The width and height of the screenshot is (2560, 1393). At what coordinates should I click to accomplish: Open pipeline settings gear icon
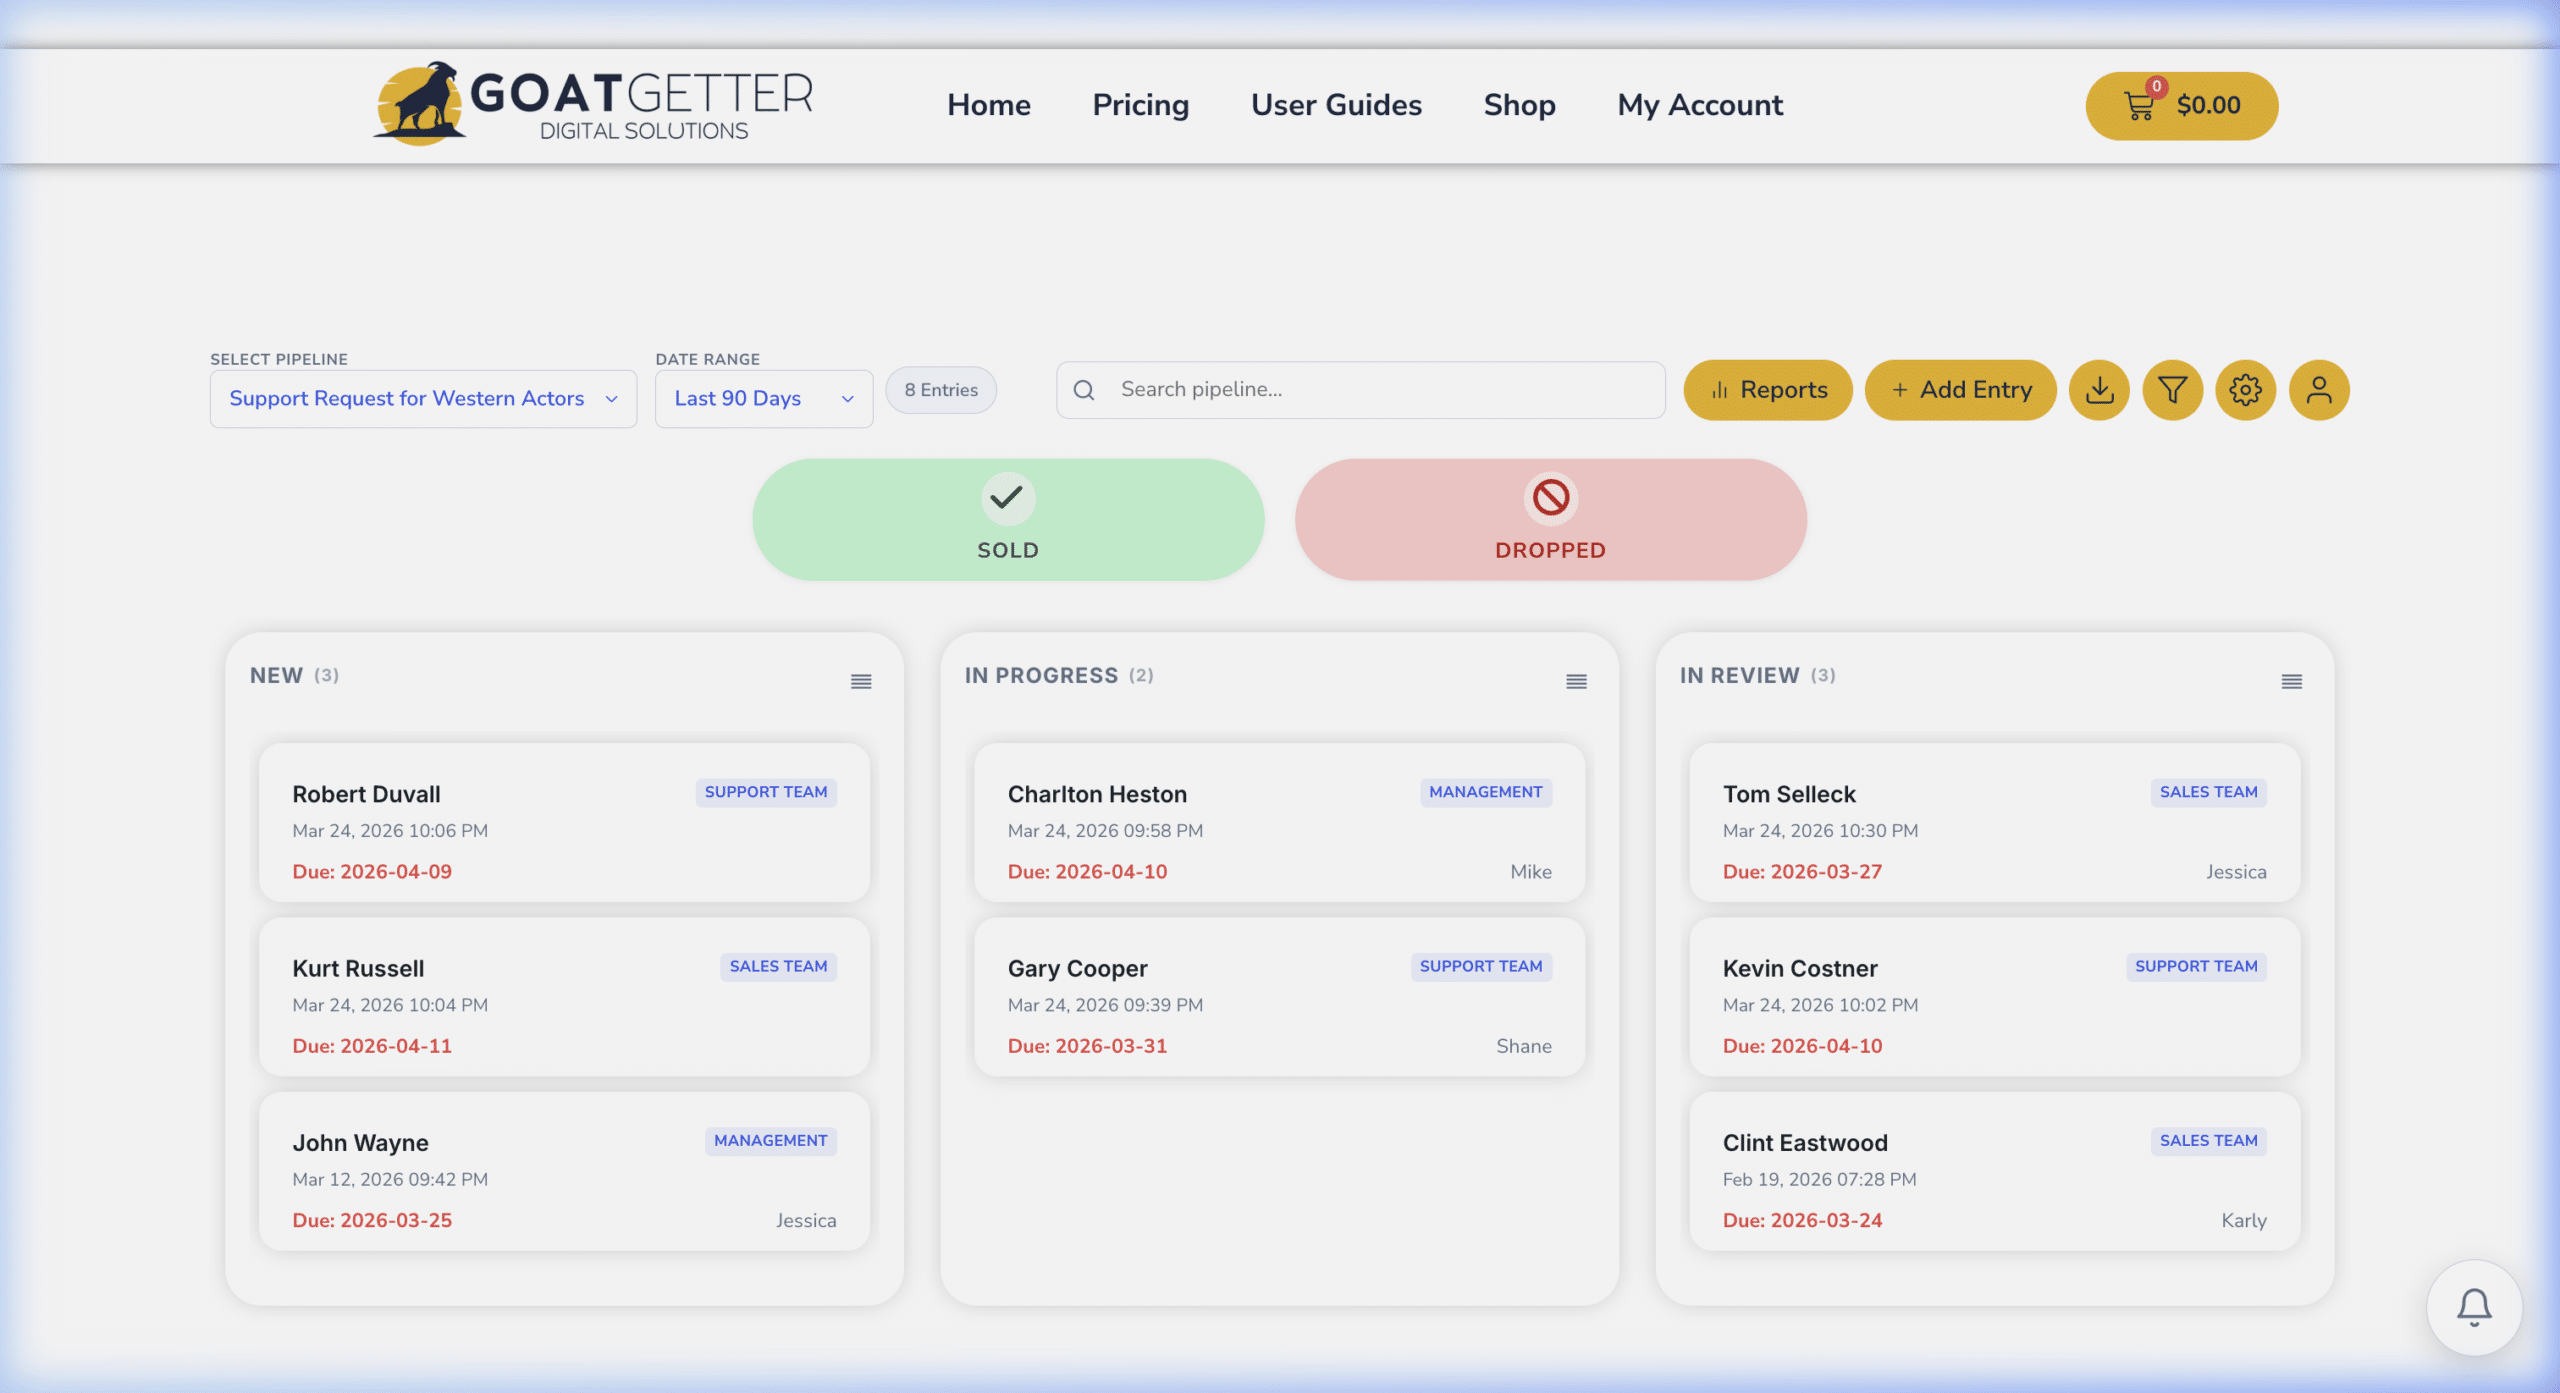point(2245,390)
